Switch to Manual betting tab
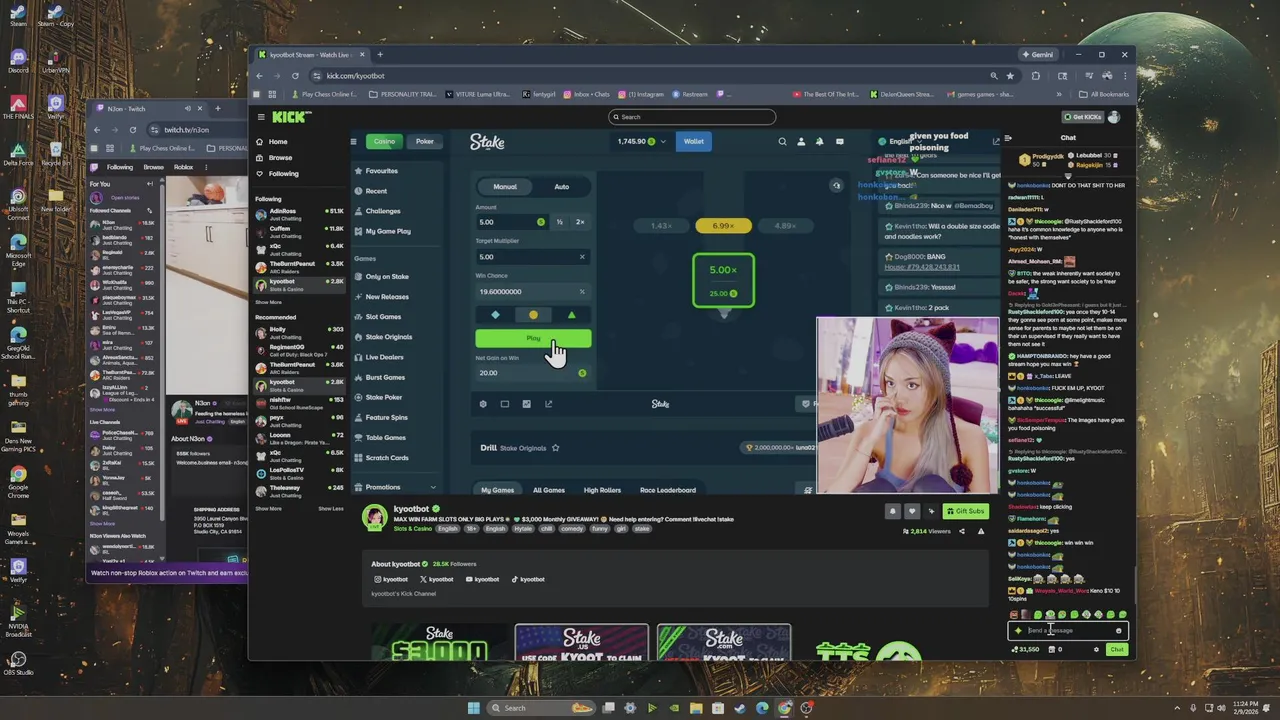The height and width of the screenshot is (720, 1280). pyautogui.click(x=505, y=187)
